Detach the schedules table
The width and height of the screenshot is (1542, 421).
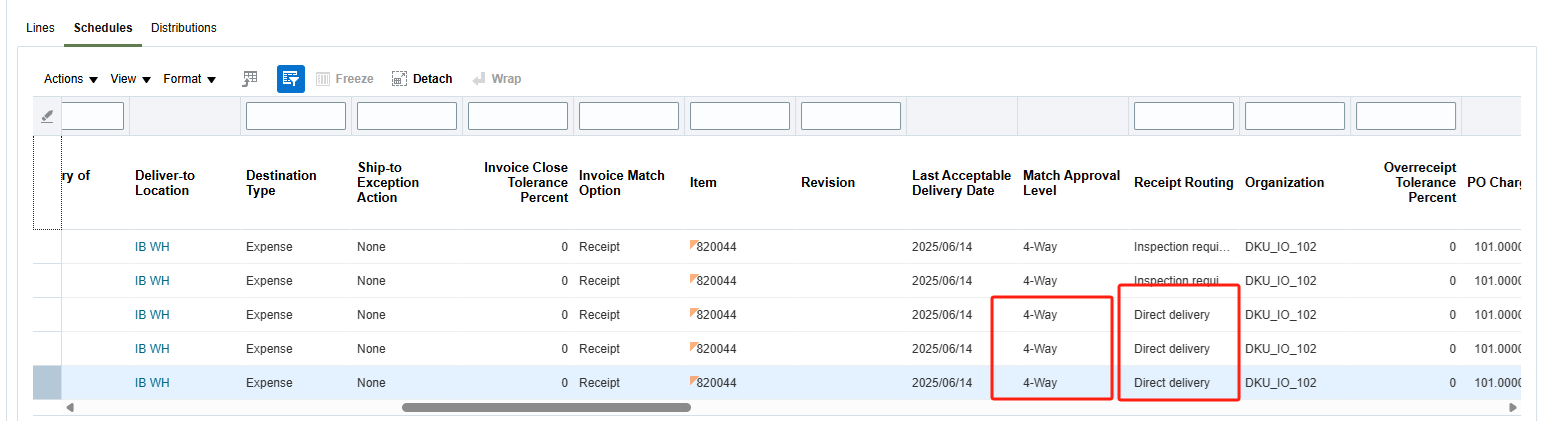tap(421, 79)
